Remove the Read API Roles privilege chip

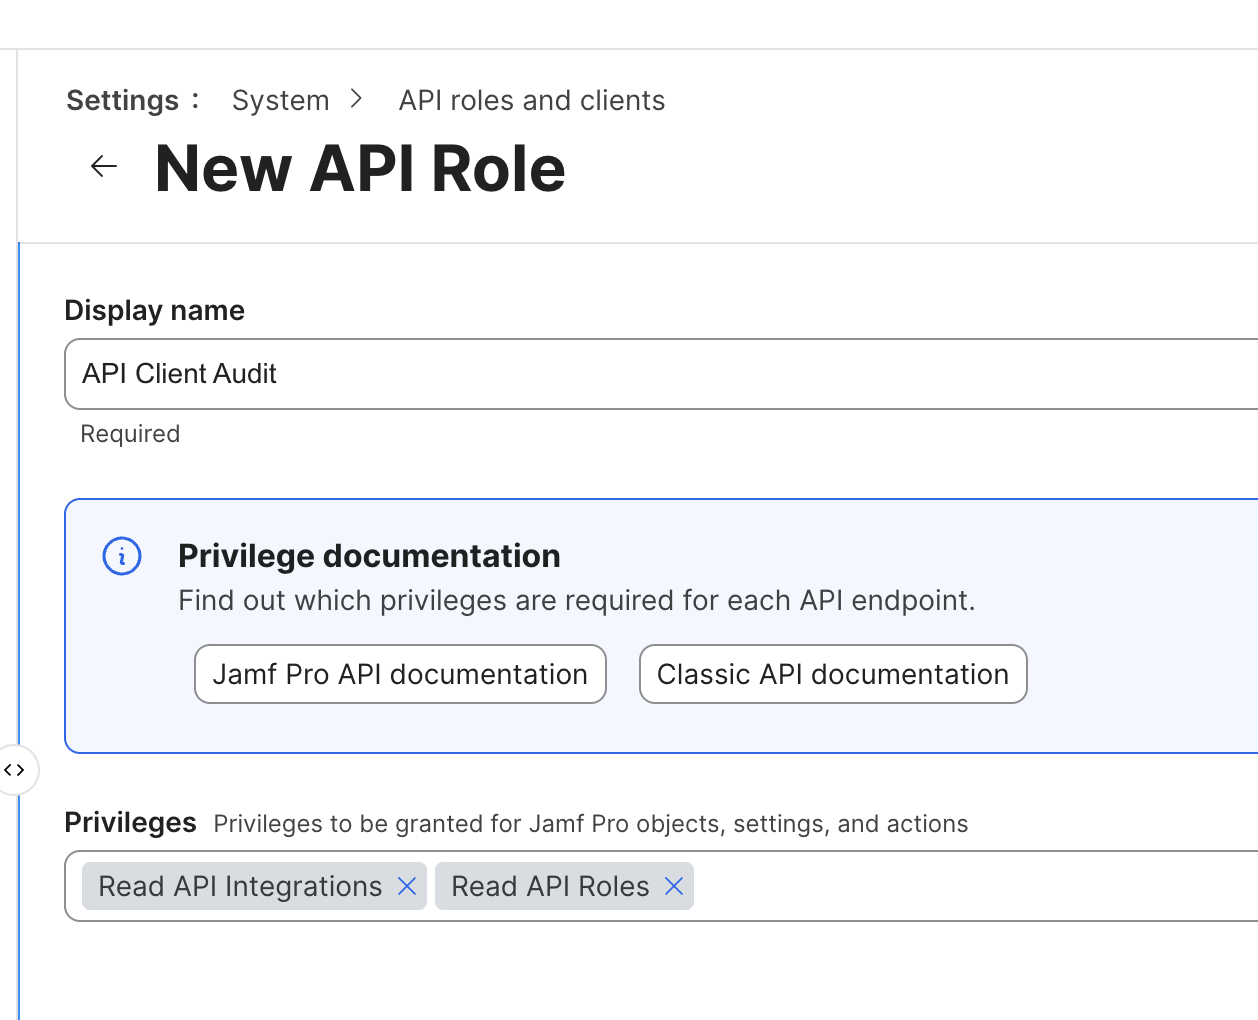(x=674, y=886)
